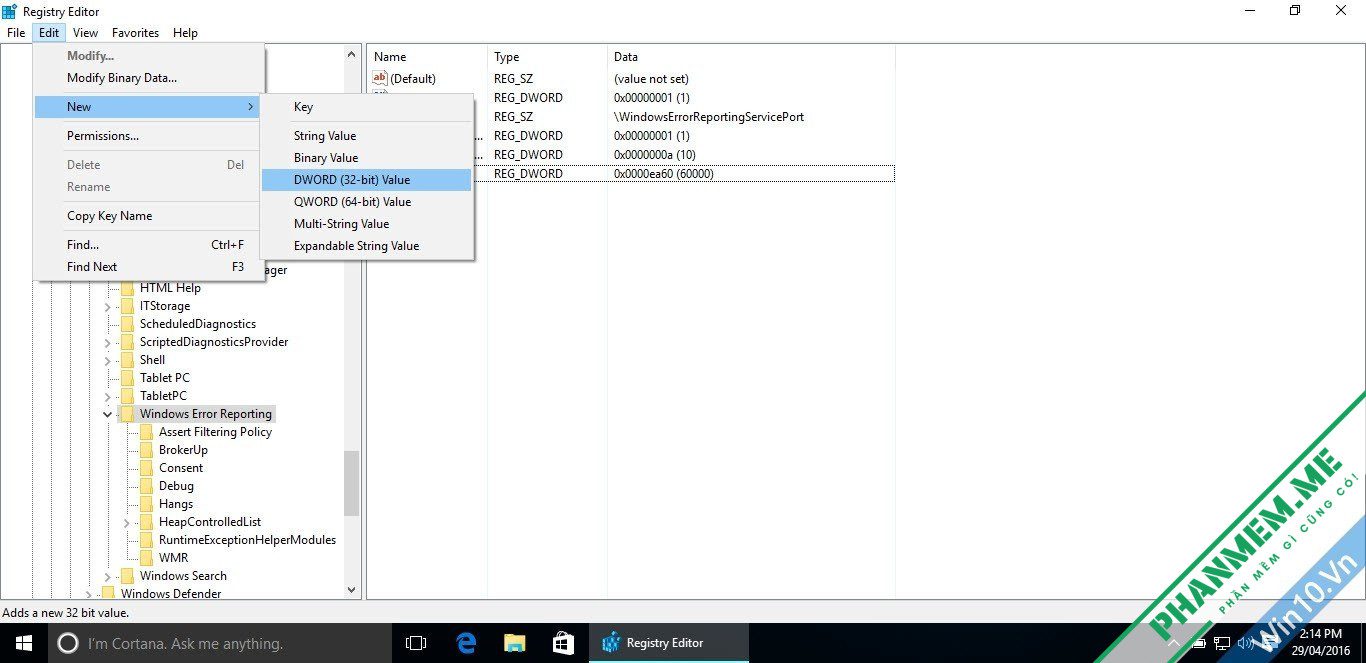Choose Key from the New submenu

coord(366,107)
